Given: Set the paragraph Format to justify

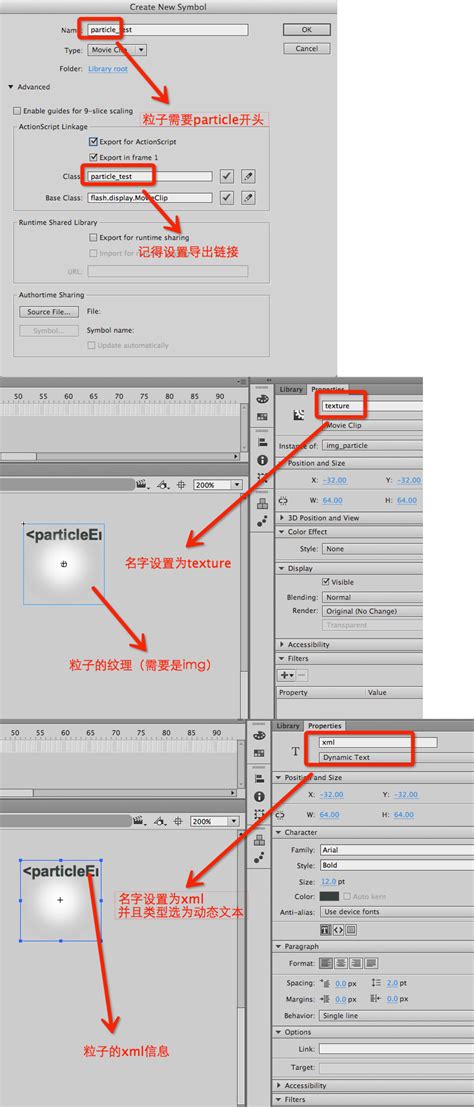Looking at the screenshot, I should point(371,963).
